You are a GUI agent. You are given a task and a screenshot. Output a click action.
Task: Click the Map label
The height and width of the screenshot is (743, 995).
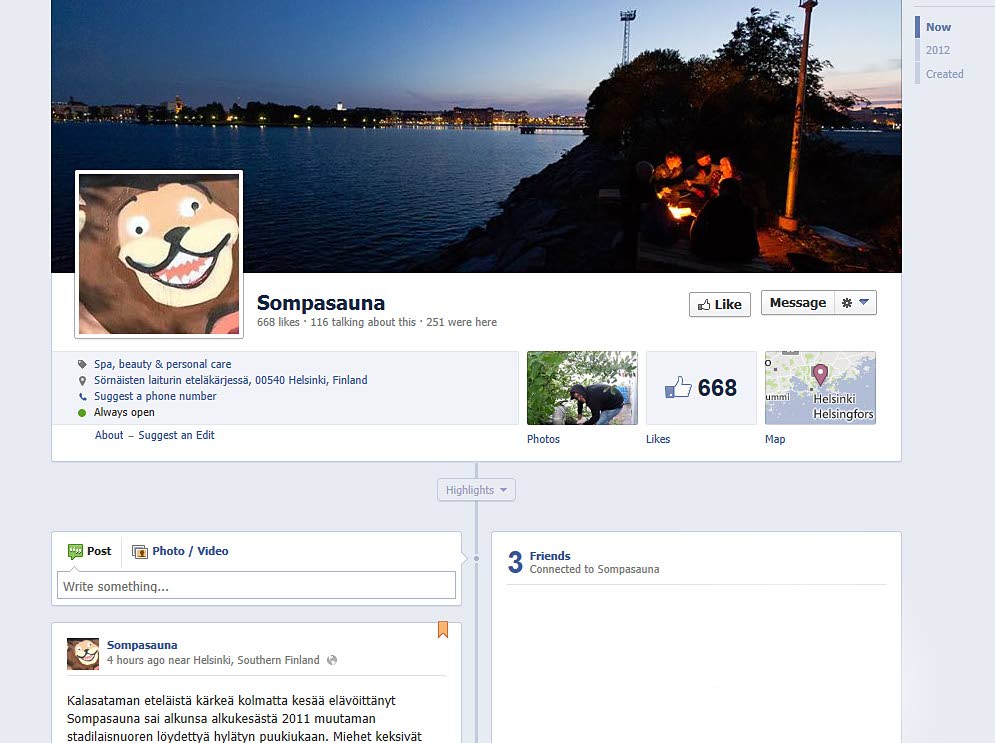pyautogui.click(x=775, y=439)
